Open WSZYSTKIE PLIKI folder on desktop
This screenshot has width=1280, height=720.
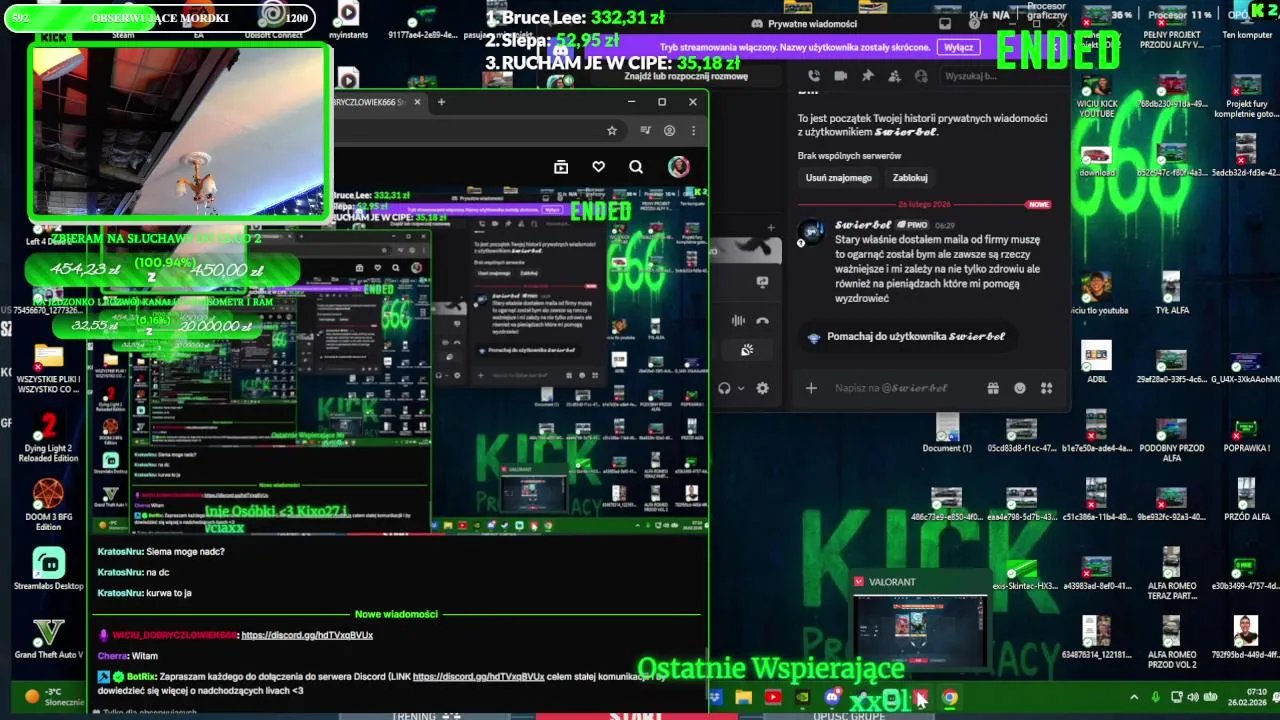pyautogui.click(x=48, y=367)
